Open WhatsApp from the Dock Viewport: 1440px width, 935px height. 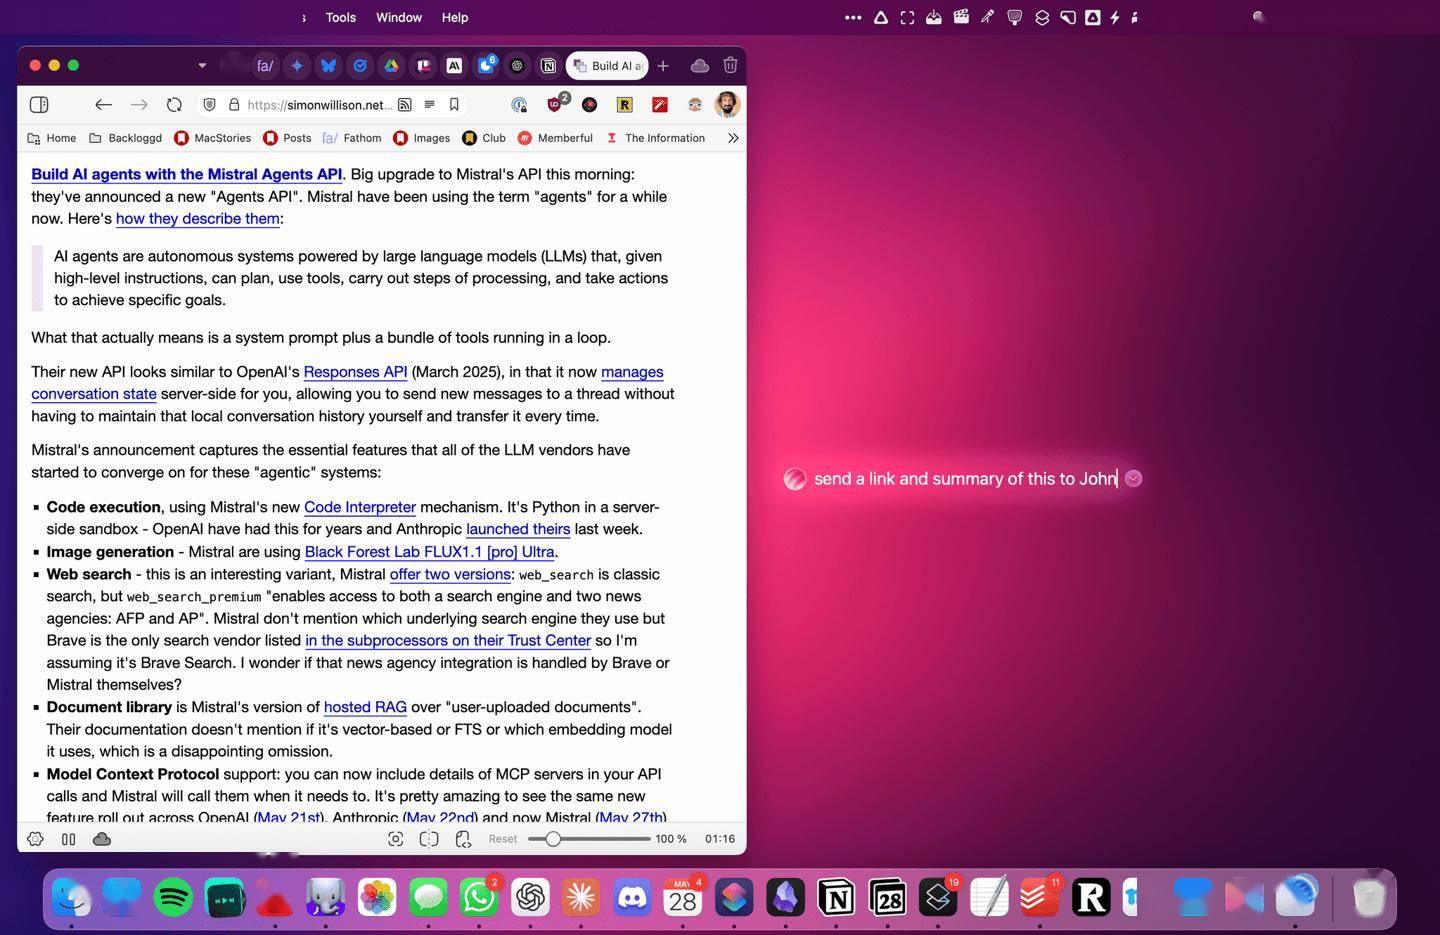(479, 897)
